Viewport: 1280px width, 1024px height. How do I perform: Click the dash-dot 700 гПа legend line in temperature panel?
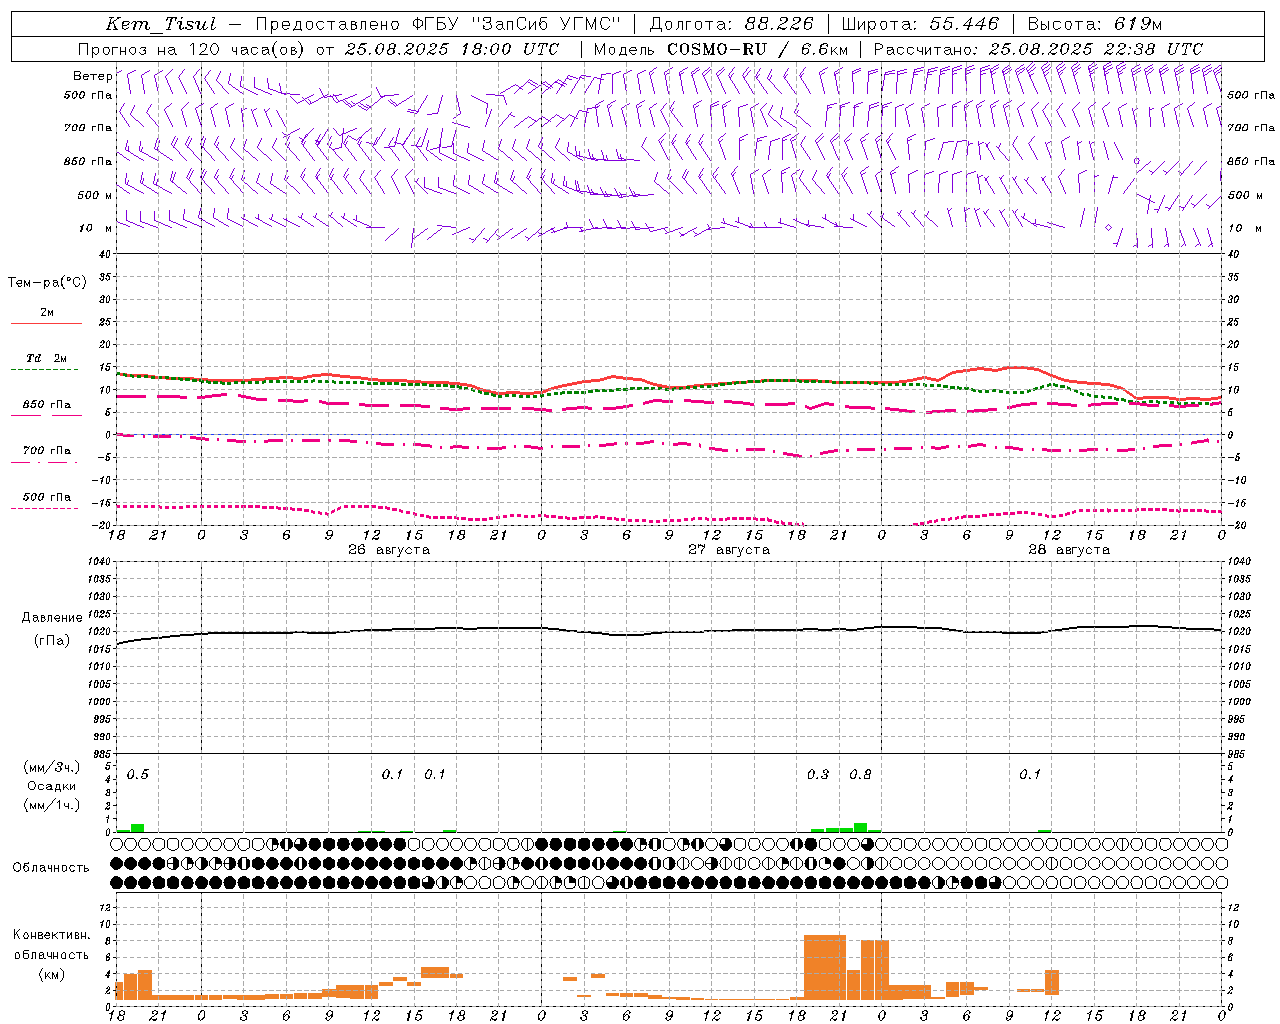point(44,462)
